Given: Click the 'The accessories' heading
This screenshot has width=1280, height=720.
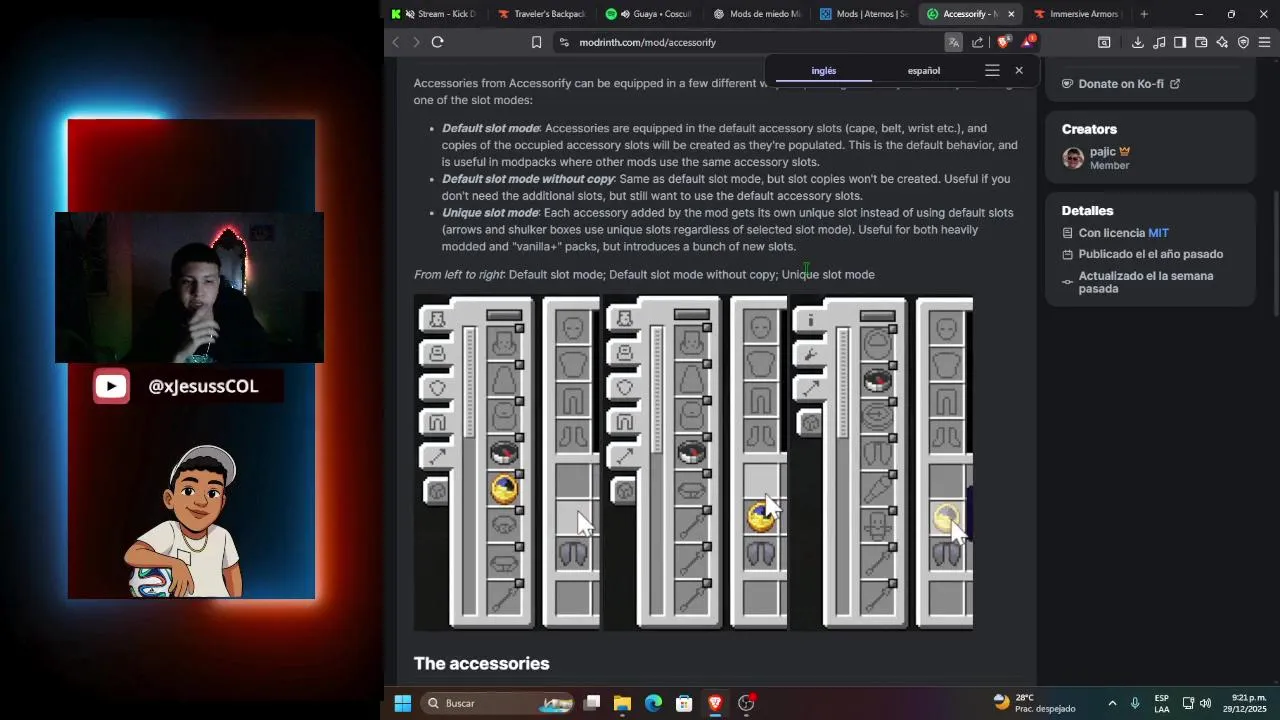Looking at the screenshot, I should tap(481, 664).
